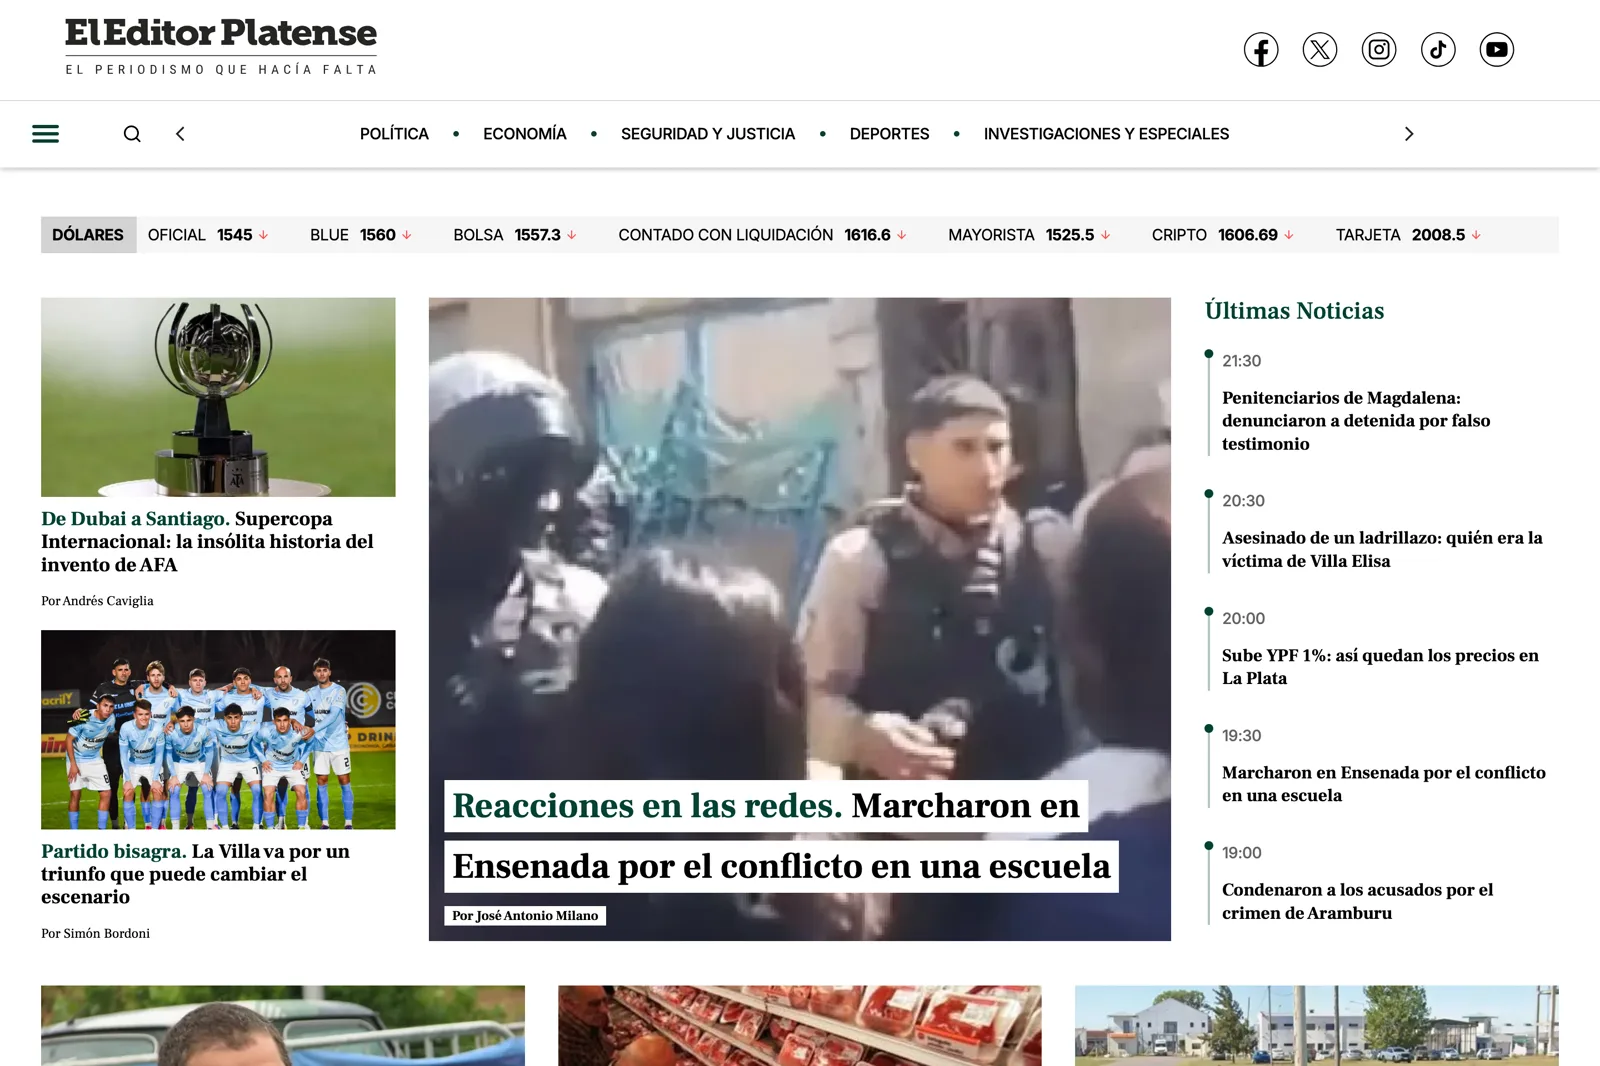Open the Penitenciarios de Magdalena news item
Viewport: 1600px width, 1066px height.
click(1356, 421)
